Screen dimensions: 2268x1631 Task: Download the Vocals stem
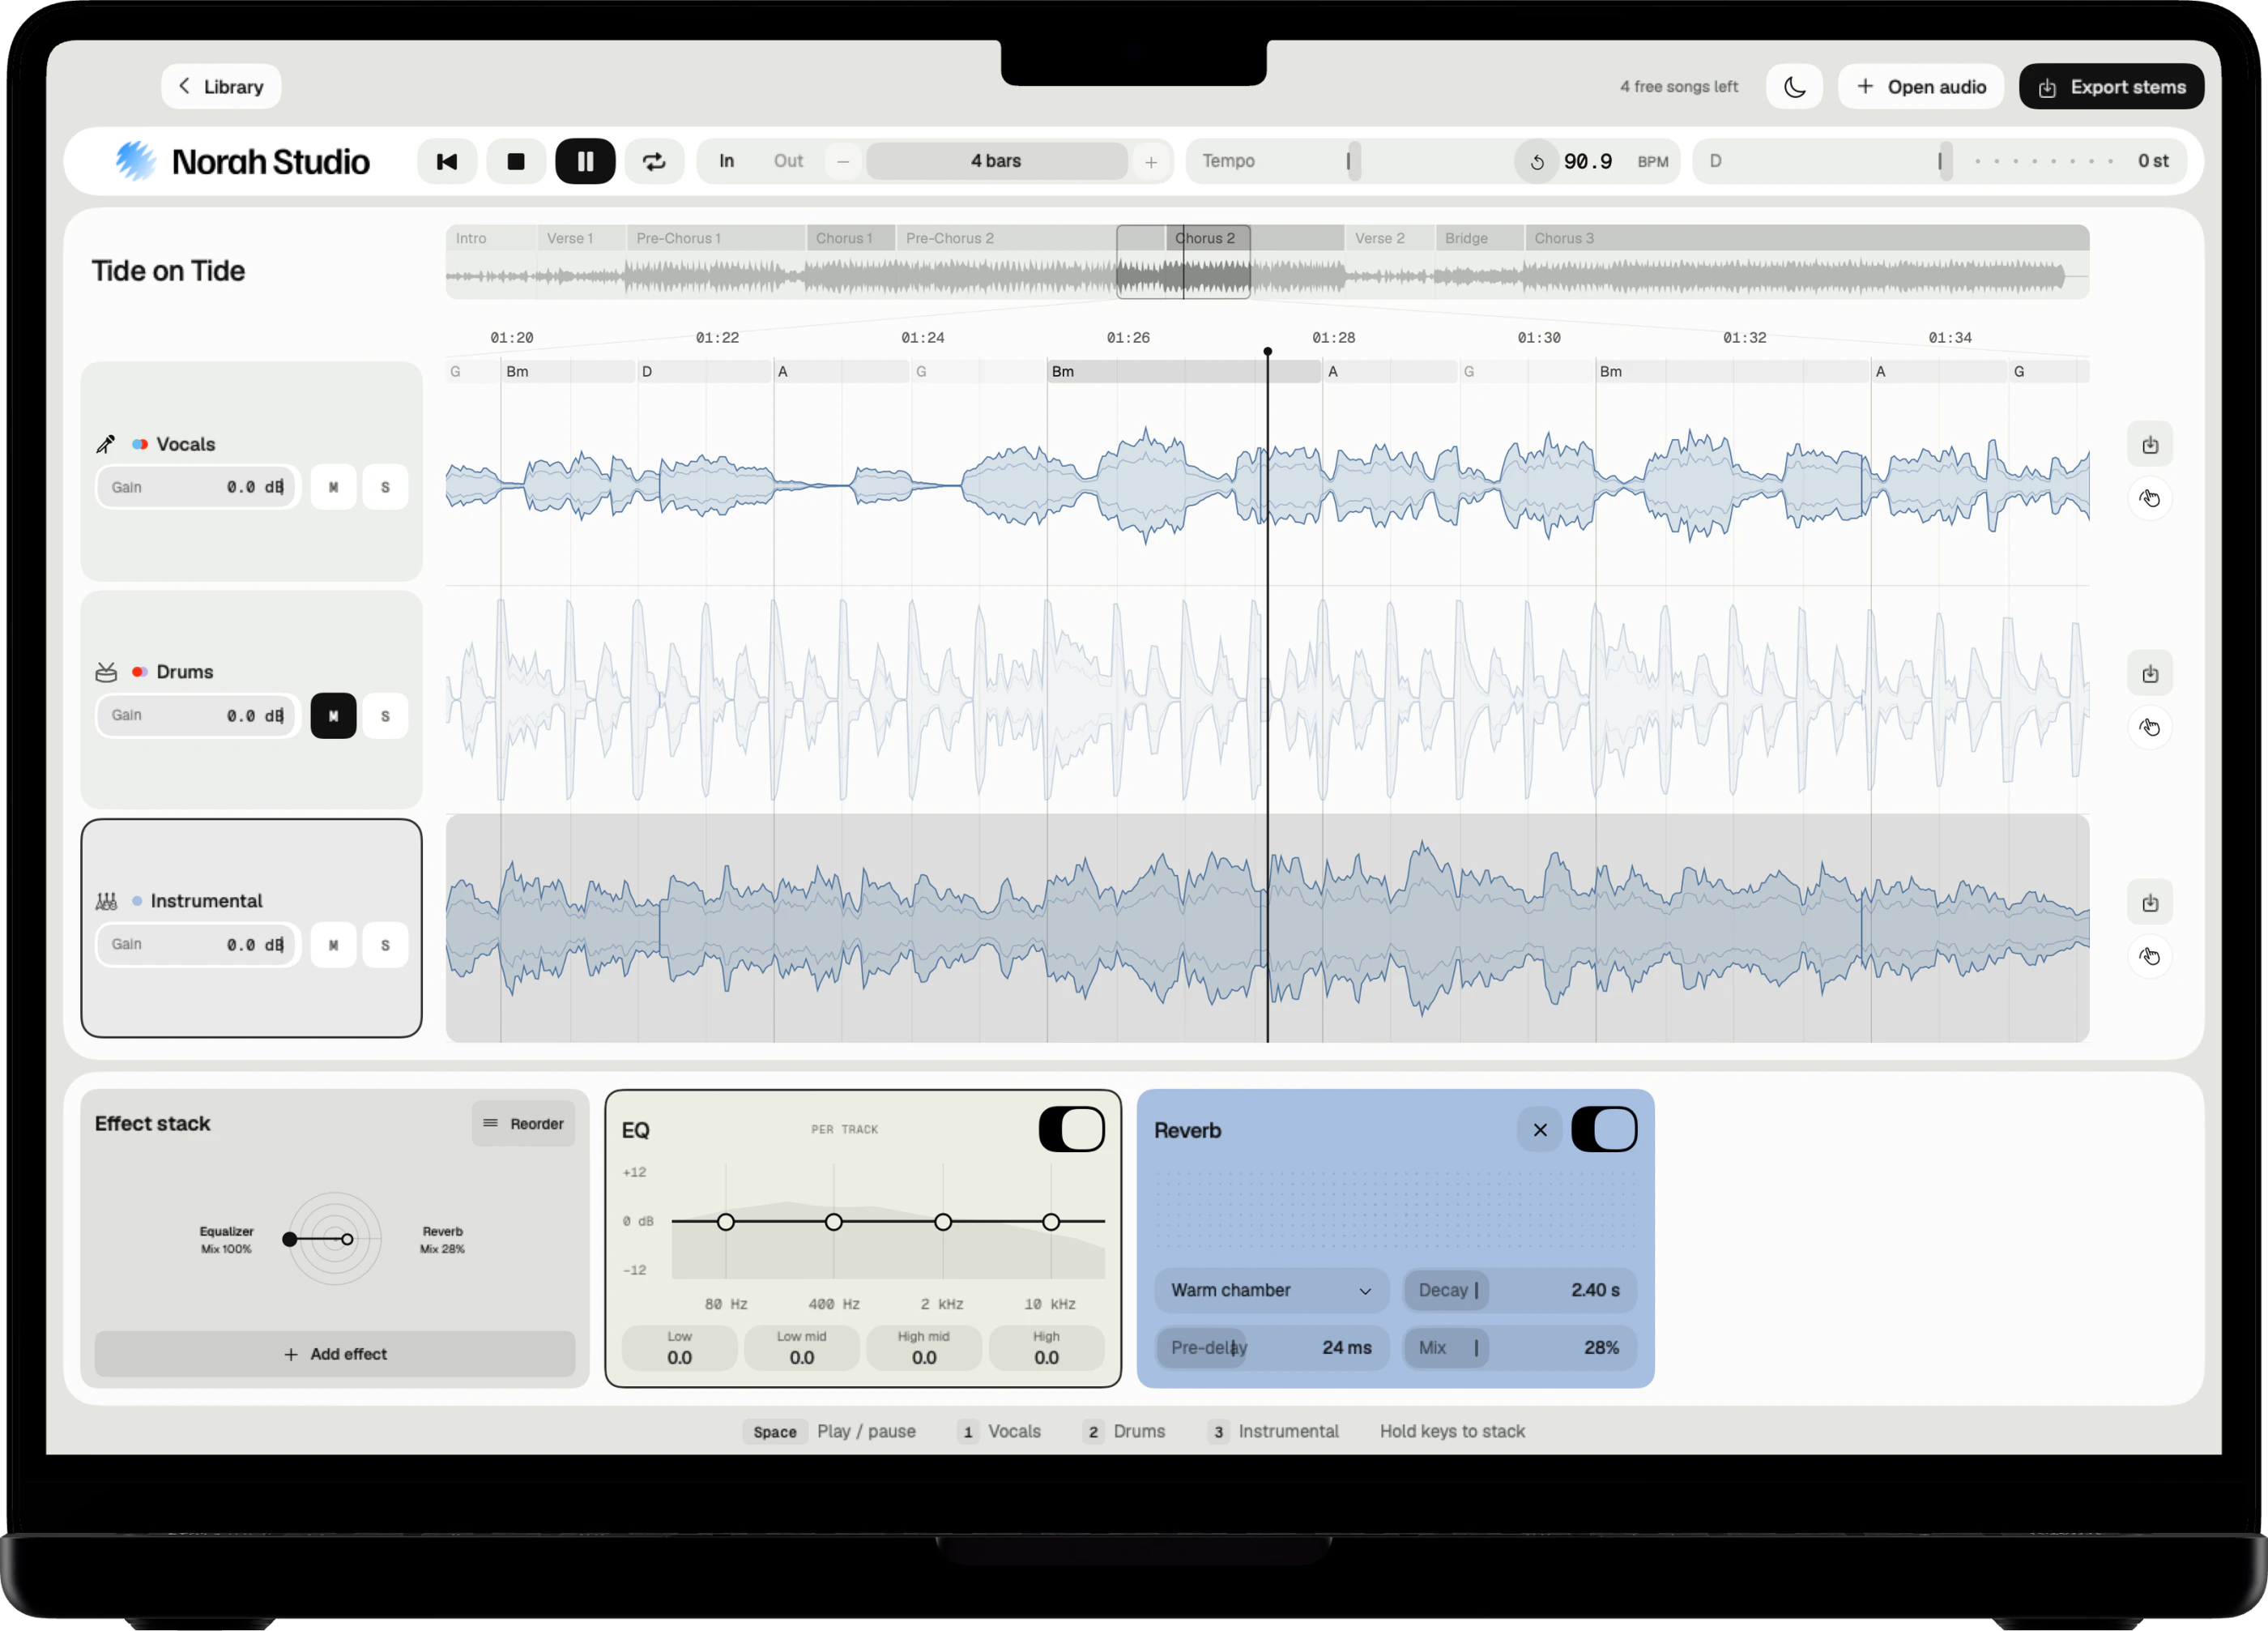(x=2149, y=445)
